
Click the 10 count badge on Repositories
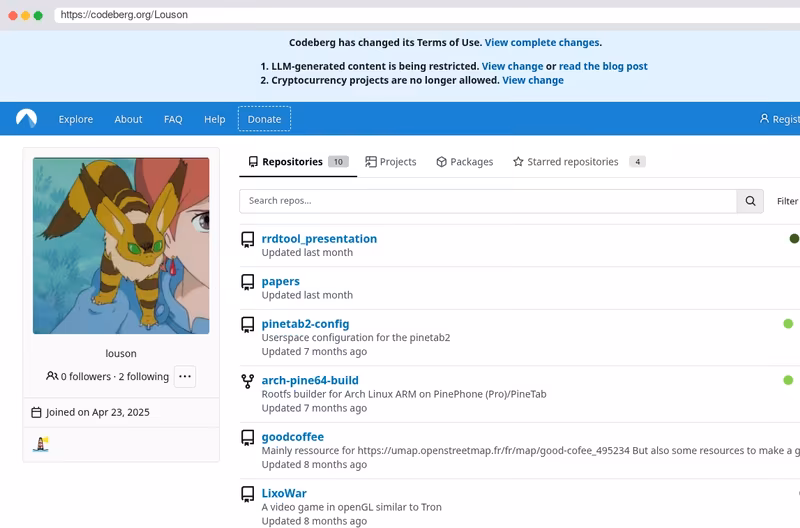[x=338, y=162]
